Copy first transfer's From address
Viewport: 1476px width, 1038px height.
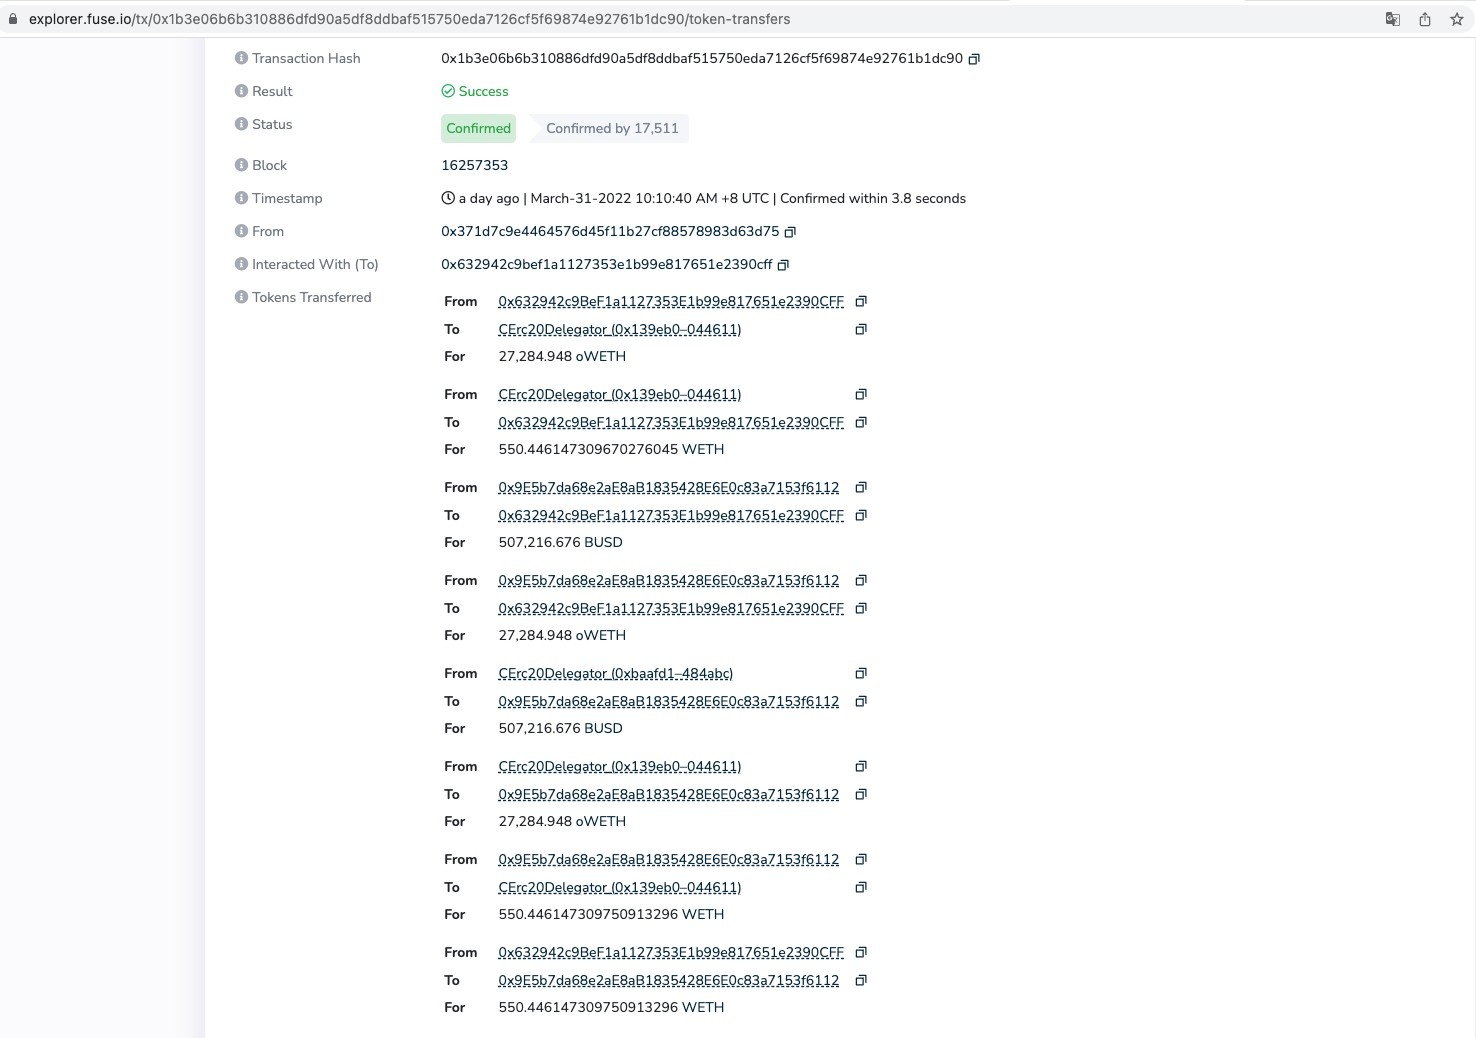point(860,301)
